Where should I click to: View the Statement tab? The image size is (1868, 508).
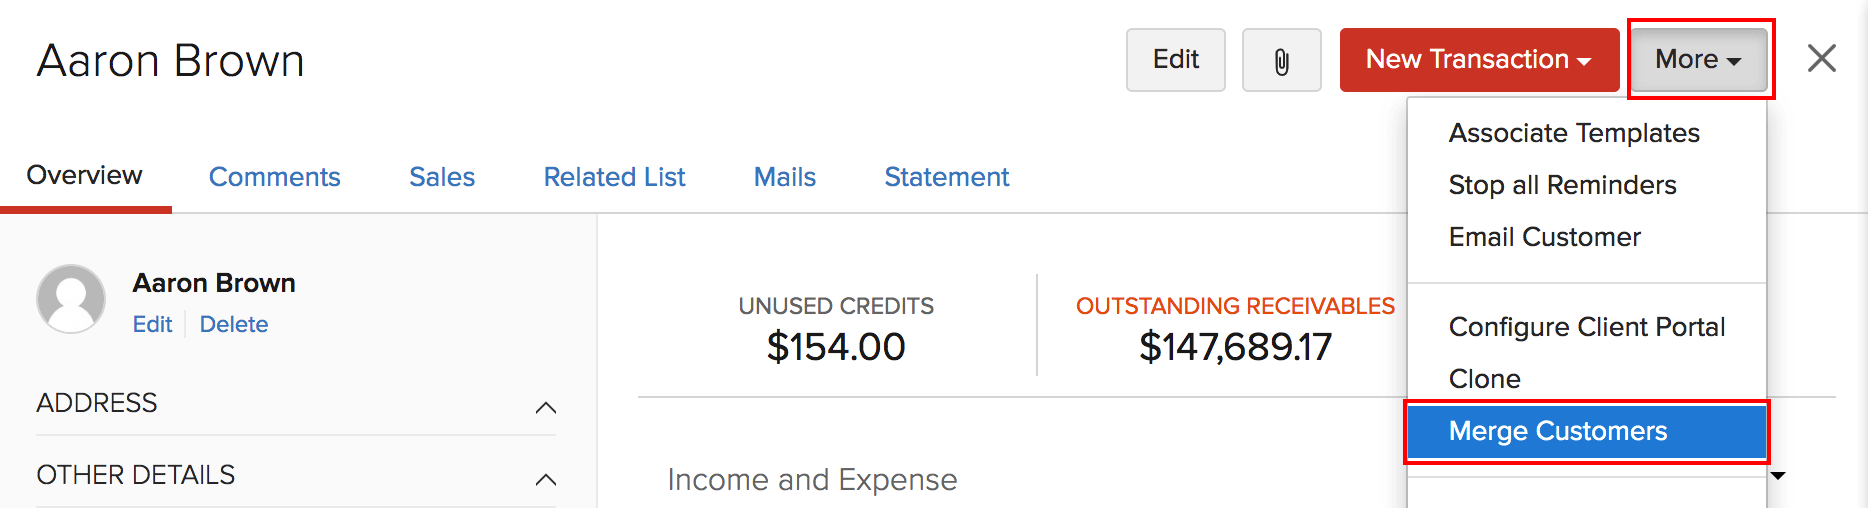tap(946, 177)
